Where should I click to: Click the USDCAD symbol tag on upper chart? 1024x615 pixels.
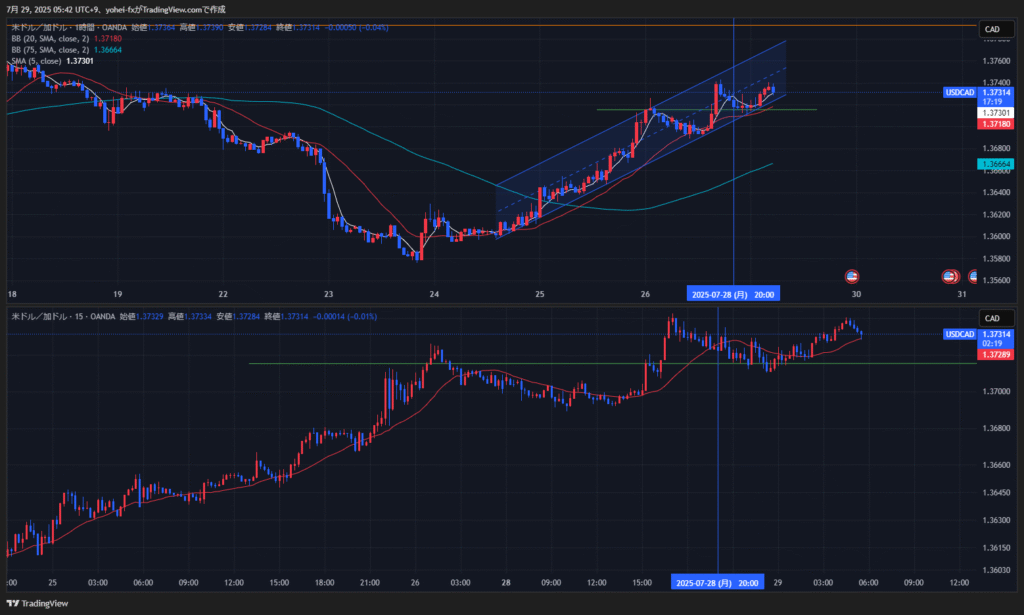click(x=959, y=92)
